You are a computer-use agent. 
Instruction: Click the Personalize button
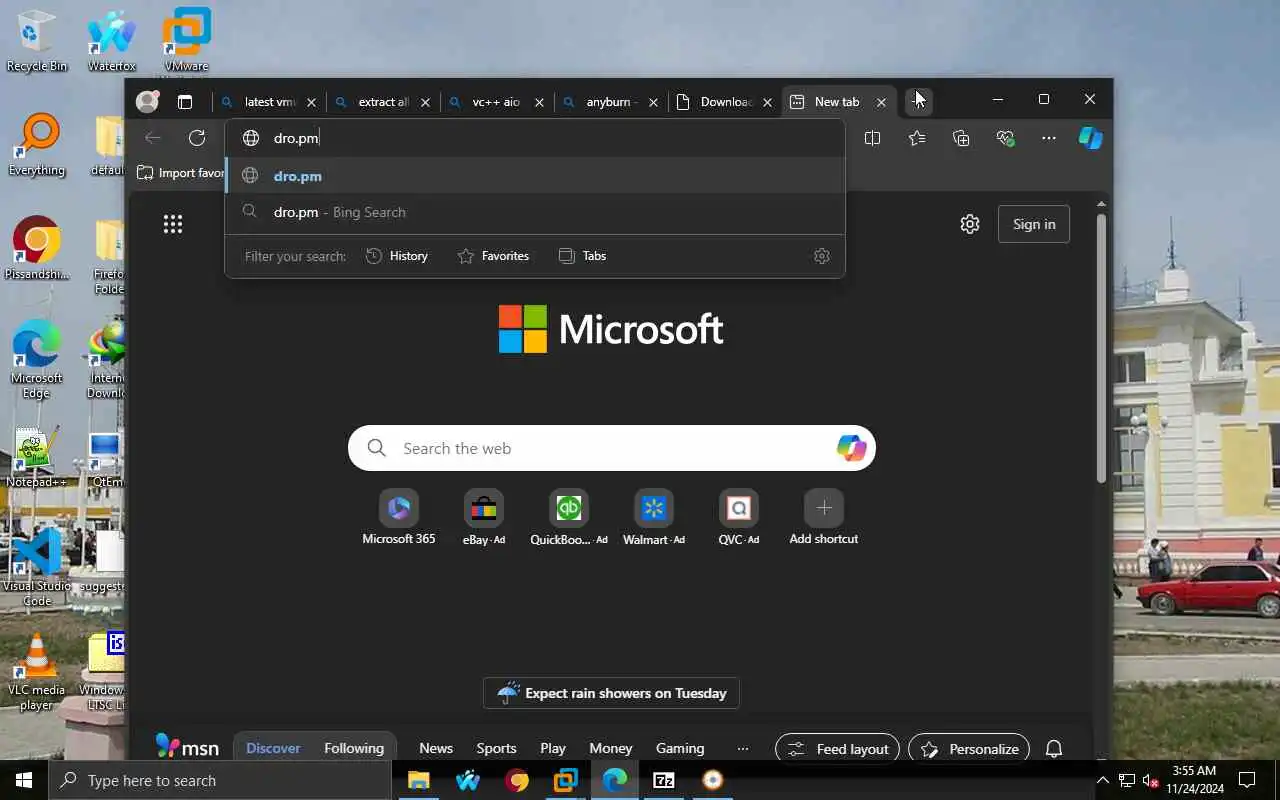pyautogui.click(x=969, y=749)
